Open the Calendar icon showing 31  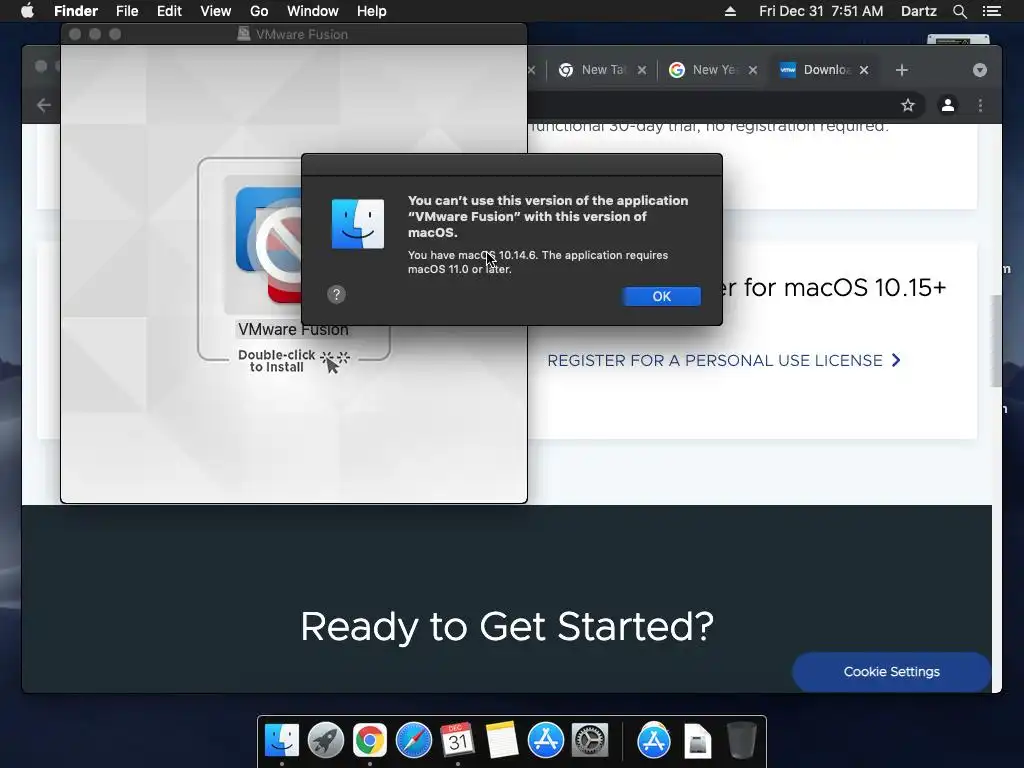(x=457, y=740)
